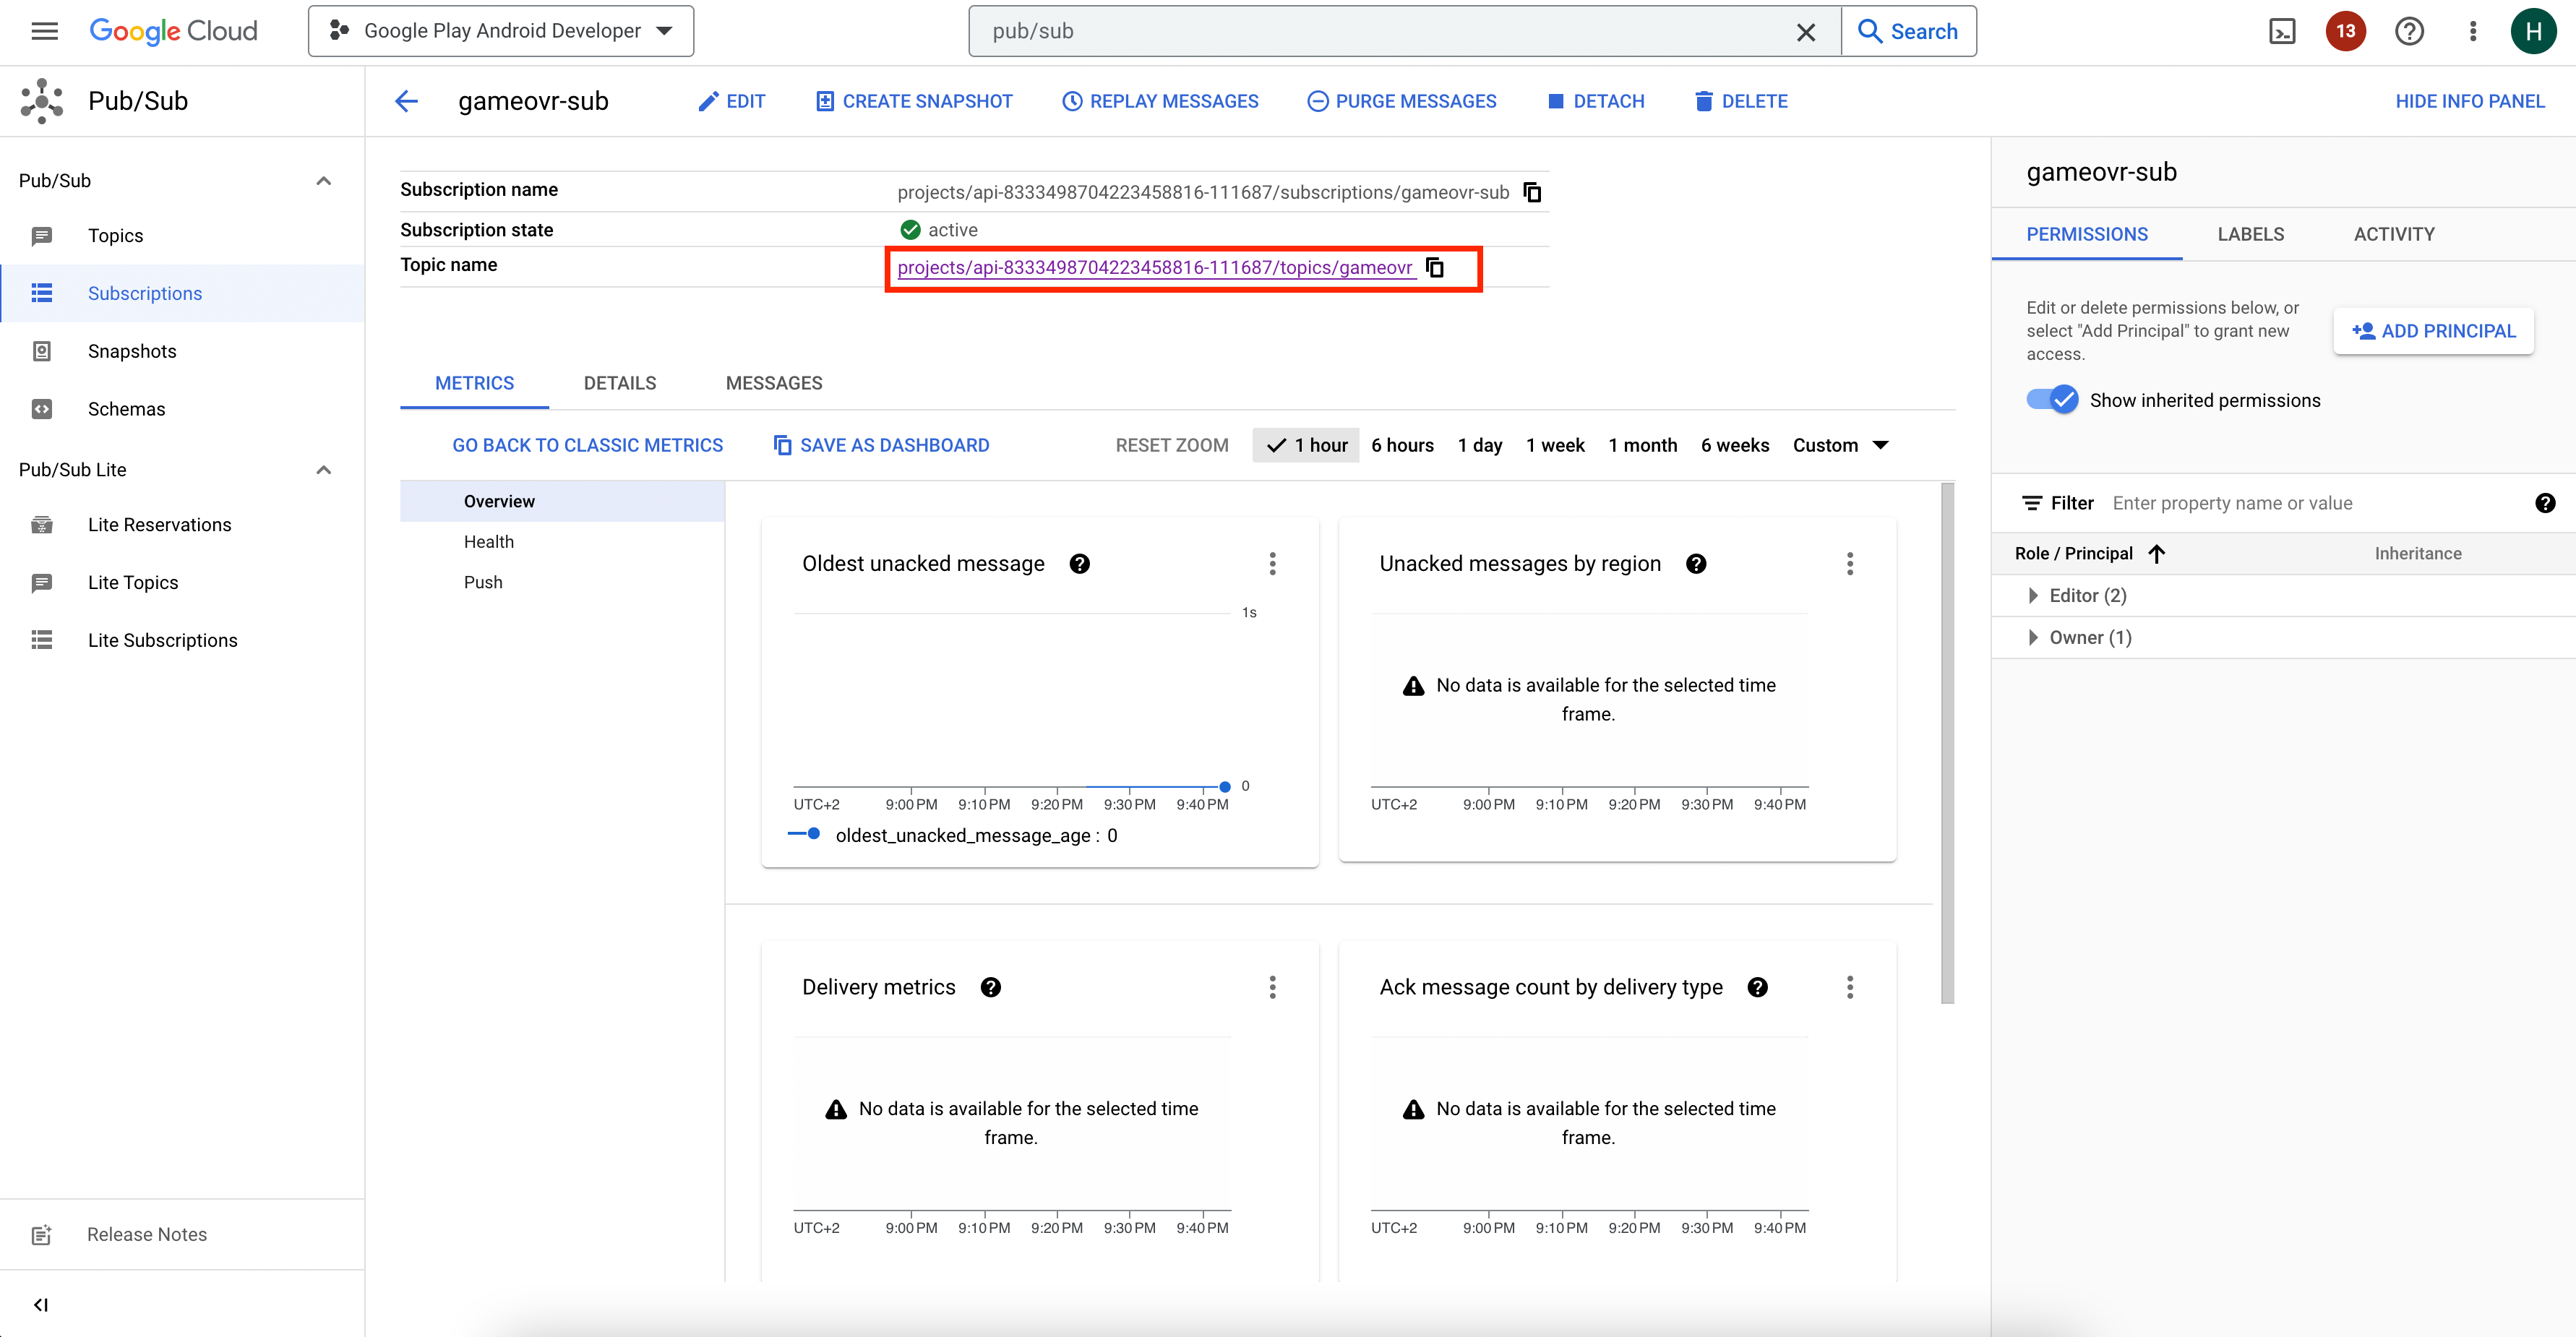Copy the subscription name to clipboard

[1532, 192]
